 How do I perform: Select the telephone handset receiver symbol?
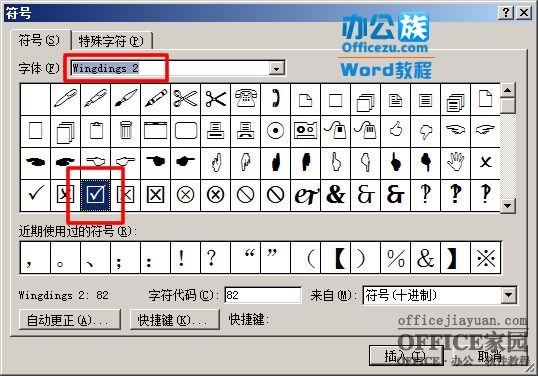point(276,99)
